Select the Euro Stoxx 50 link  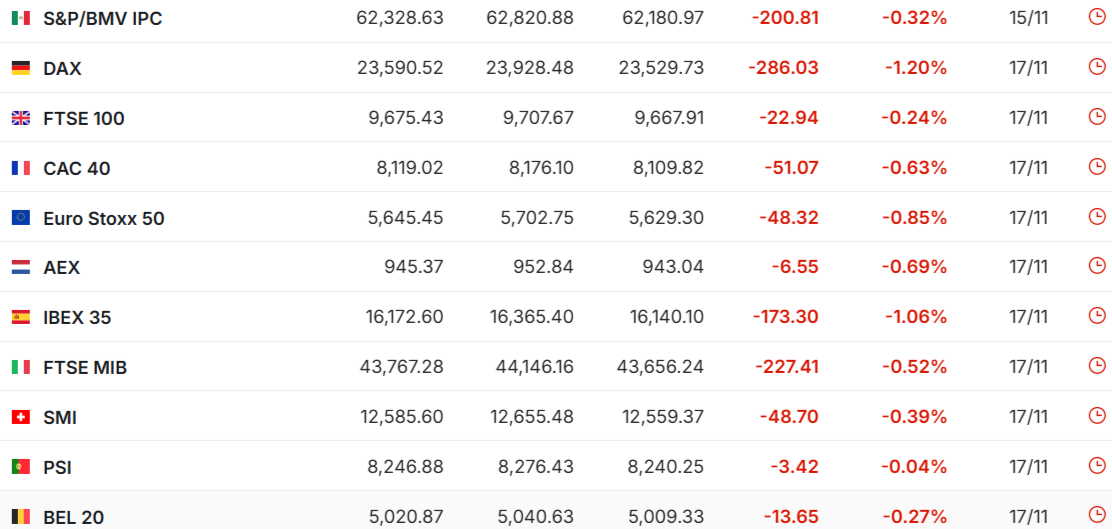pos(104,218)
